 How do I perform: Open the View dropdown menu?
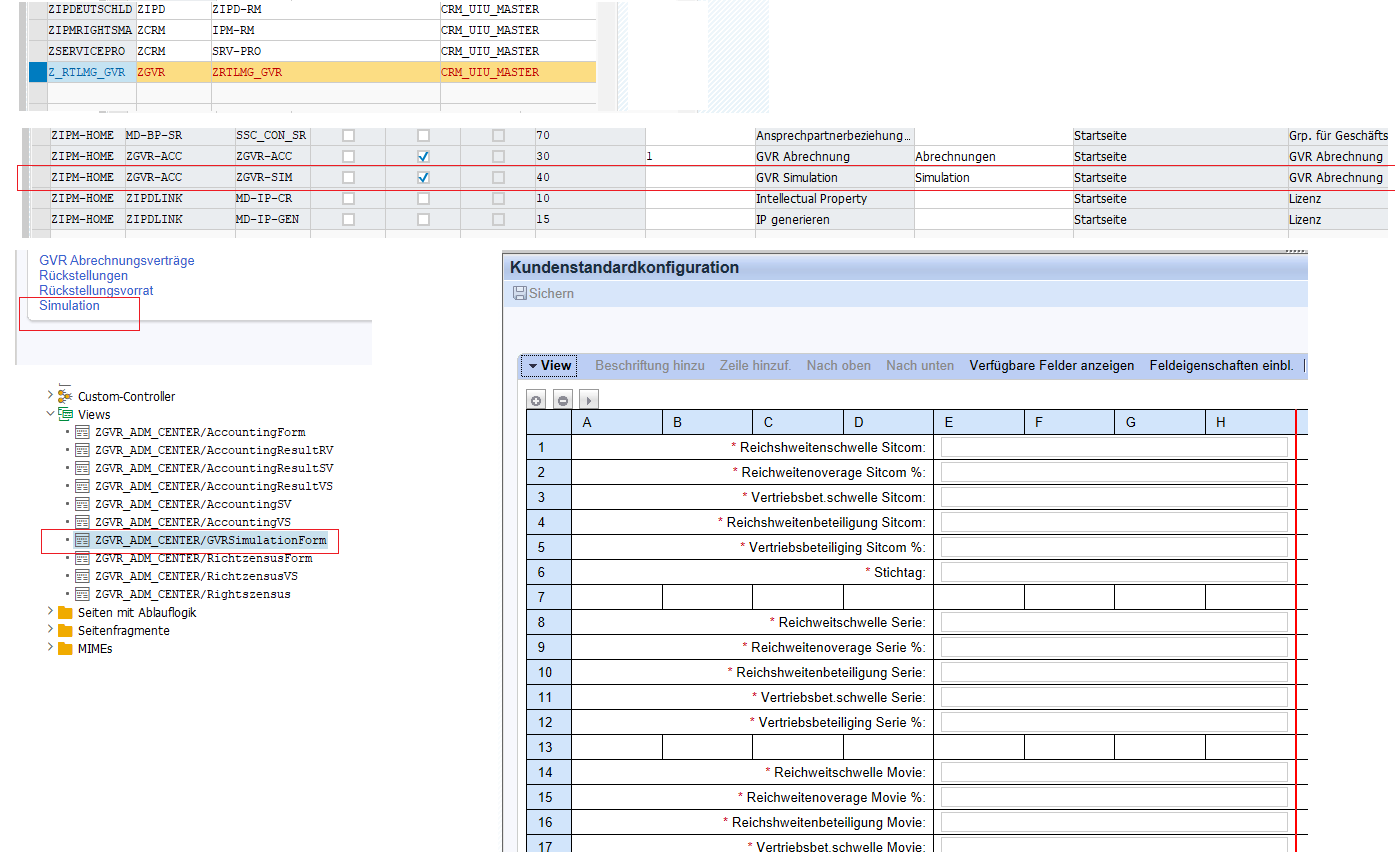(548, 366)
